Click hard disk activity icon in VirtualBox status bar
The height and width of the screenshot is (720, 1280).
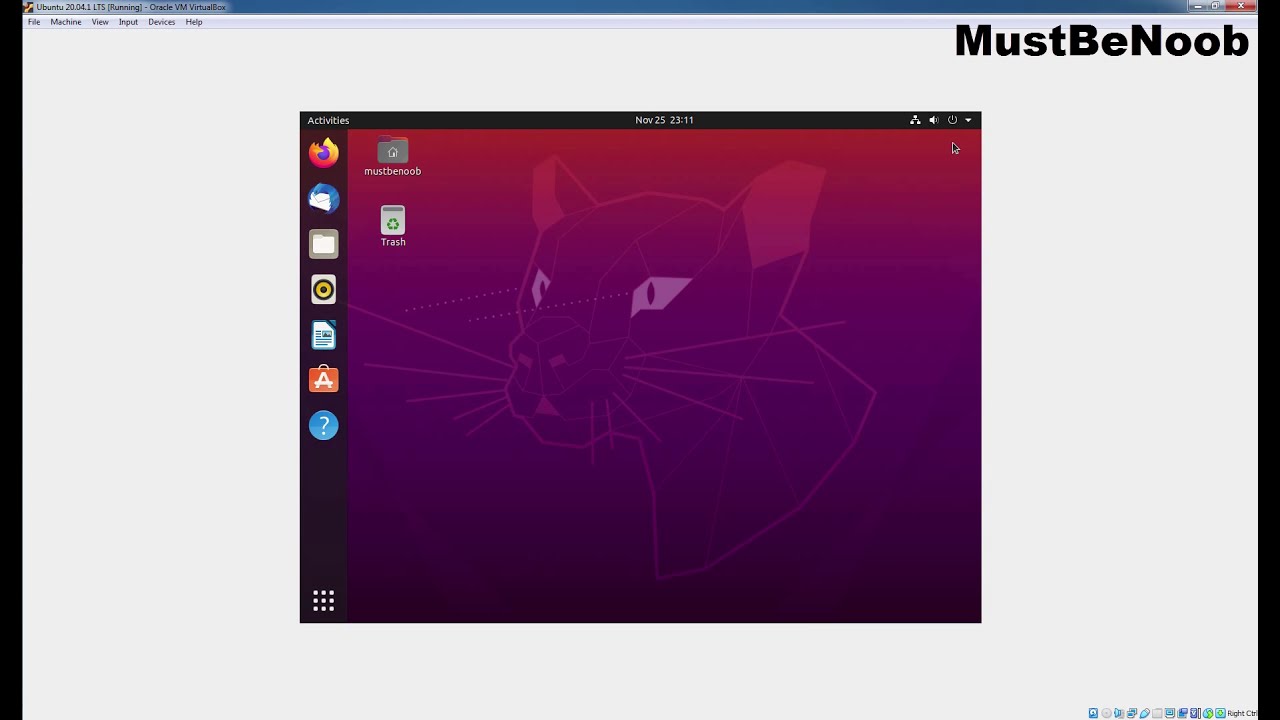tap(1093, 713)
